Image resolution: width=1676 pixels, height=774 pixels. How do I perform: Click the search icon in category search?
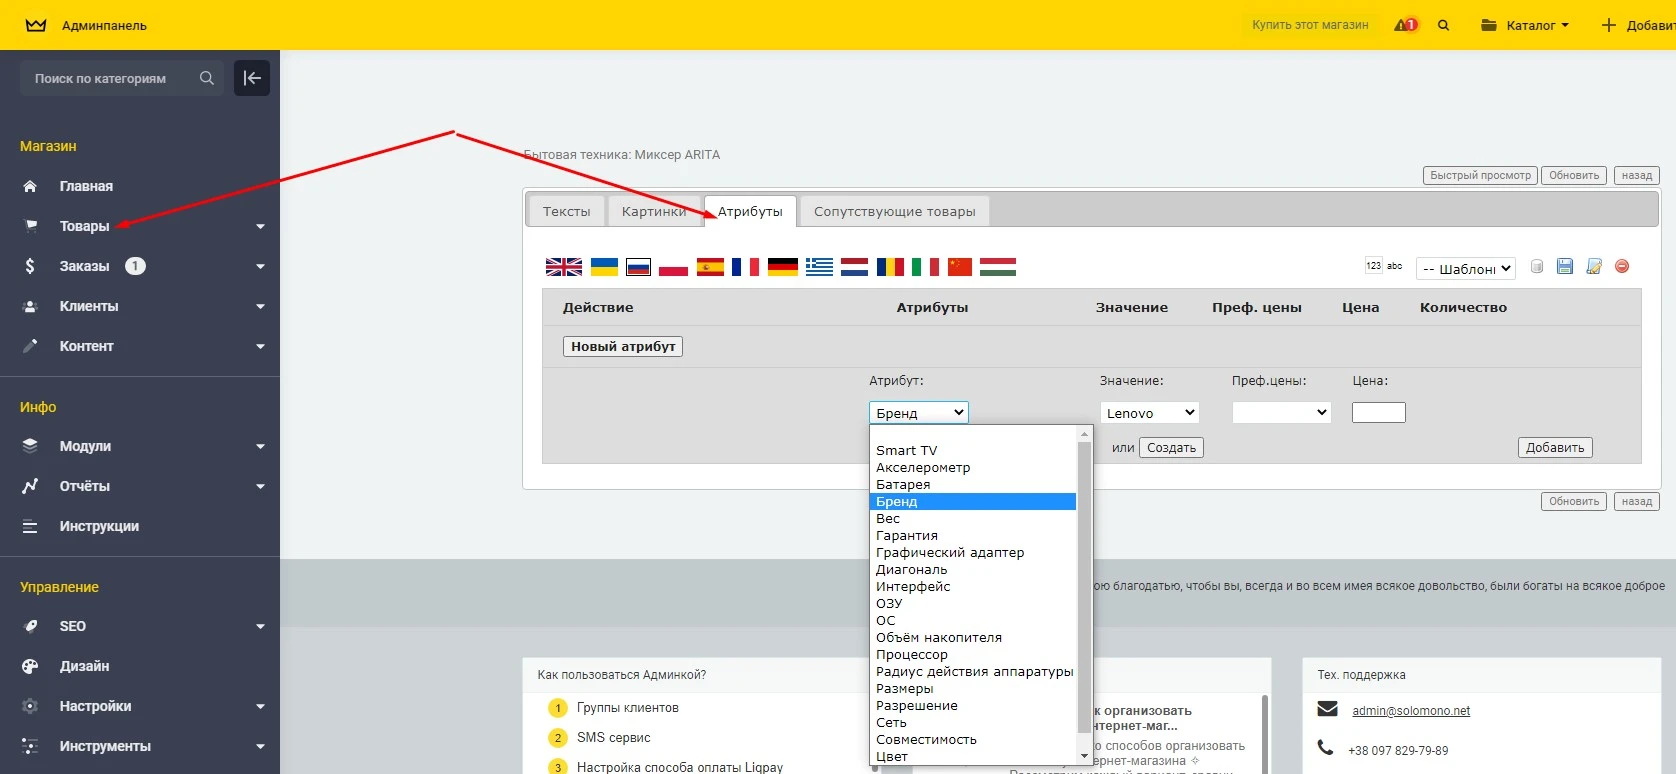click(206, 78)
